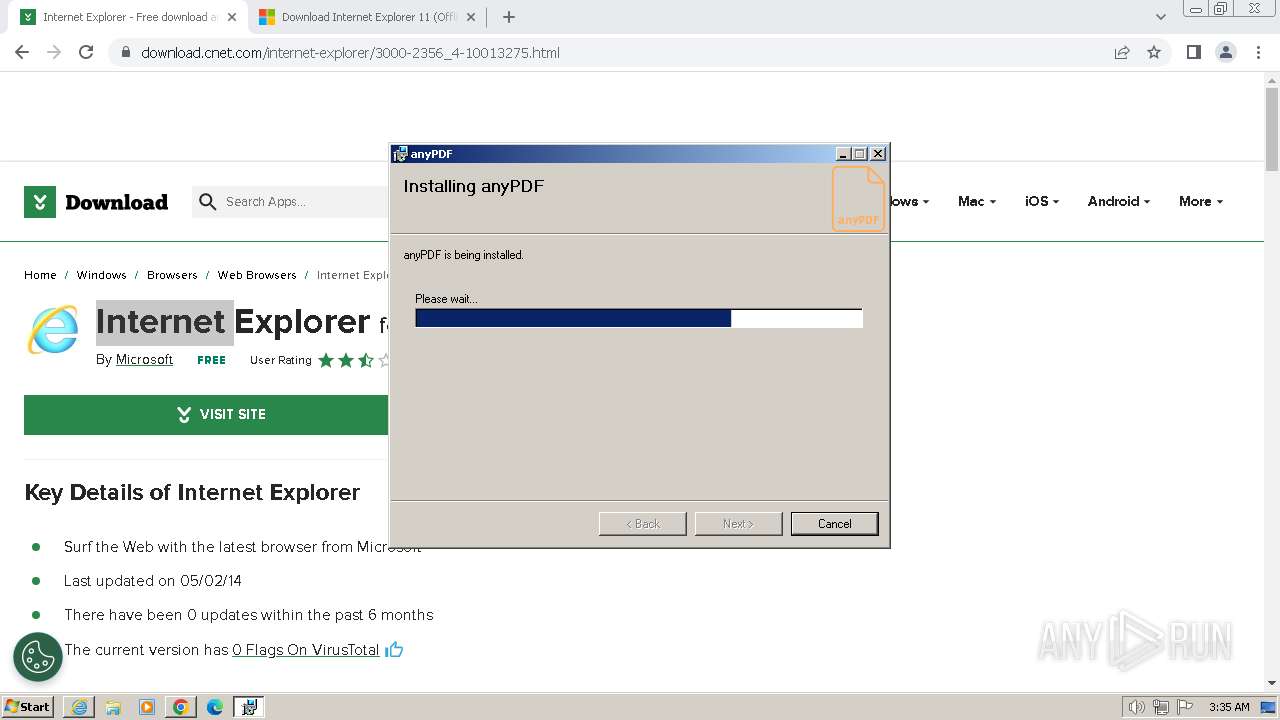
Task: Open the network tray icon
Action: point(1160,707)
